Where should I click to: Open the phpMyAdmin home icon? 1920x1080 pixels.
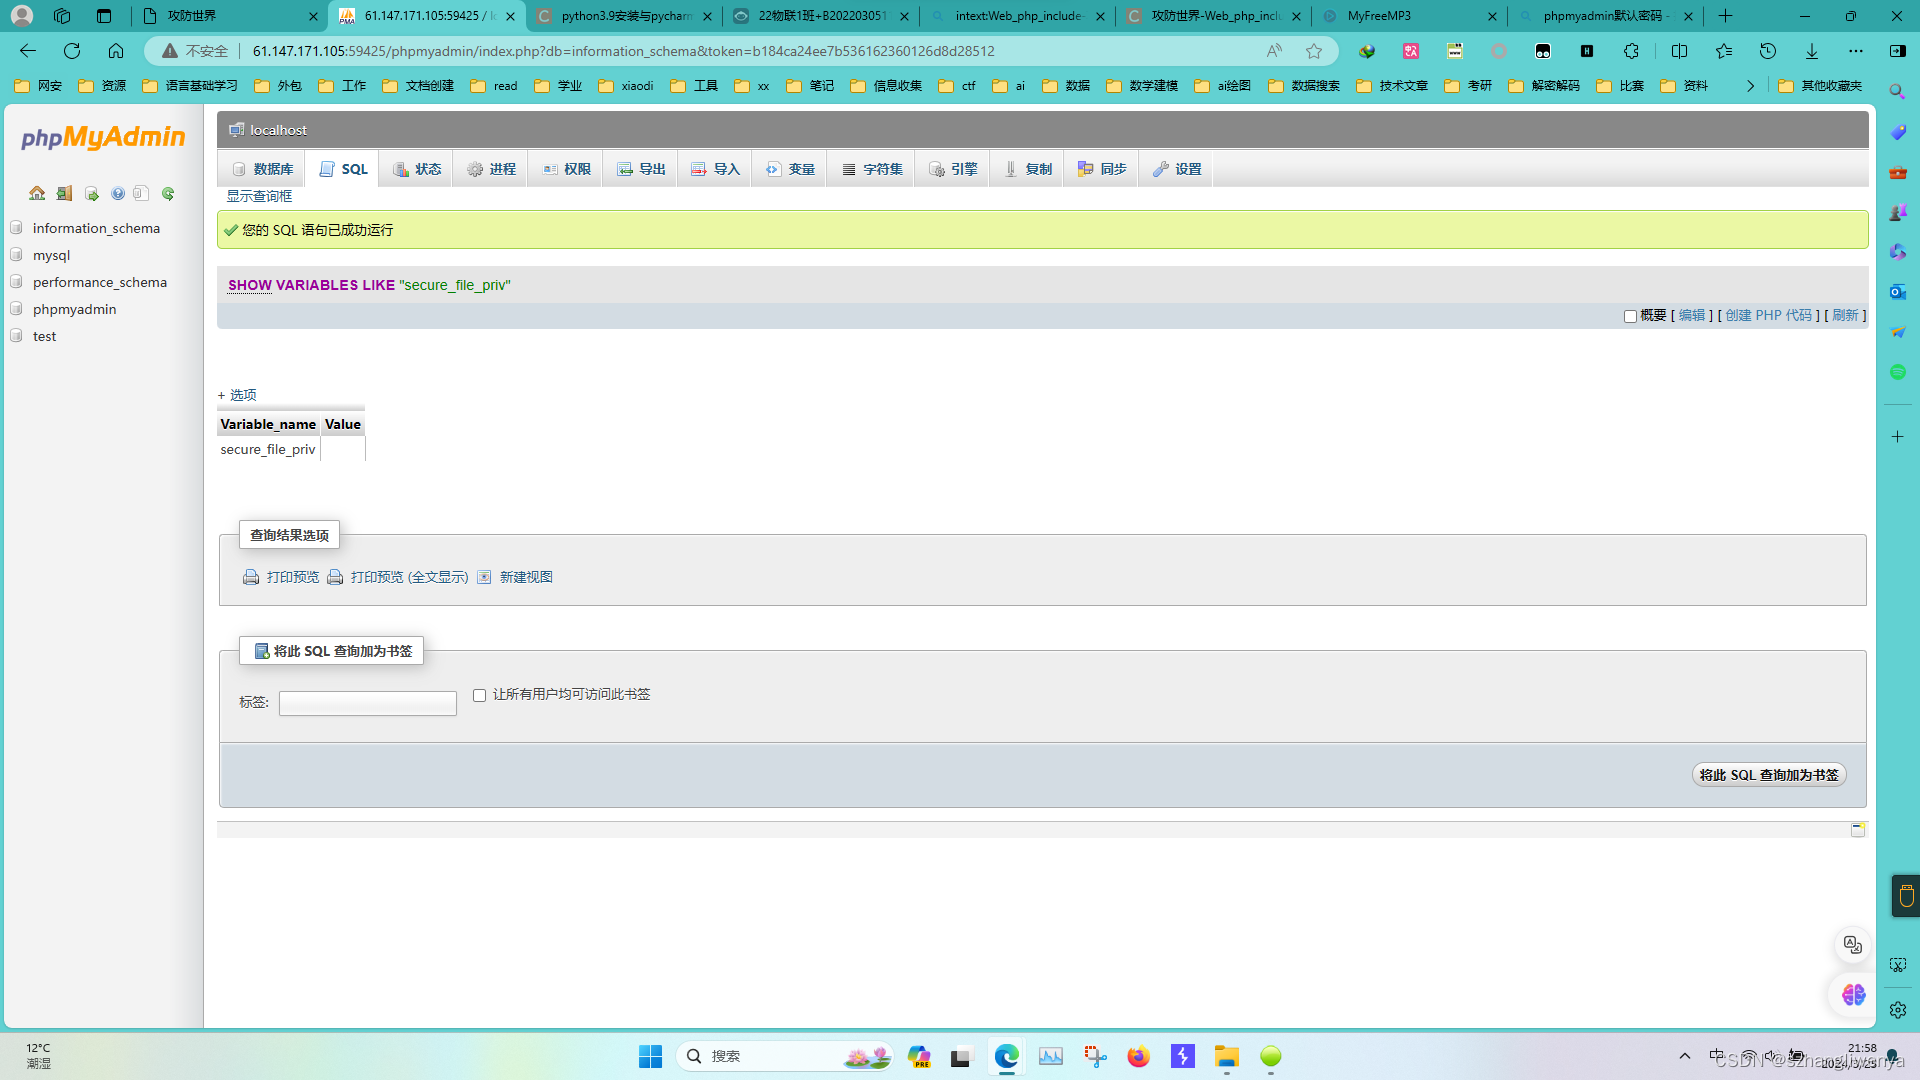(x=37, y=193)
